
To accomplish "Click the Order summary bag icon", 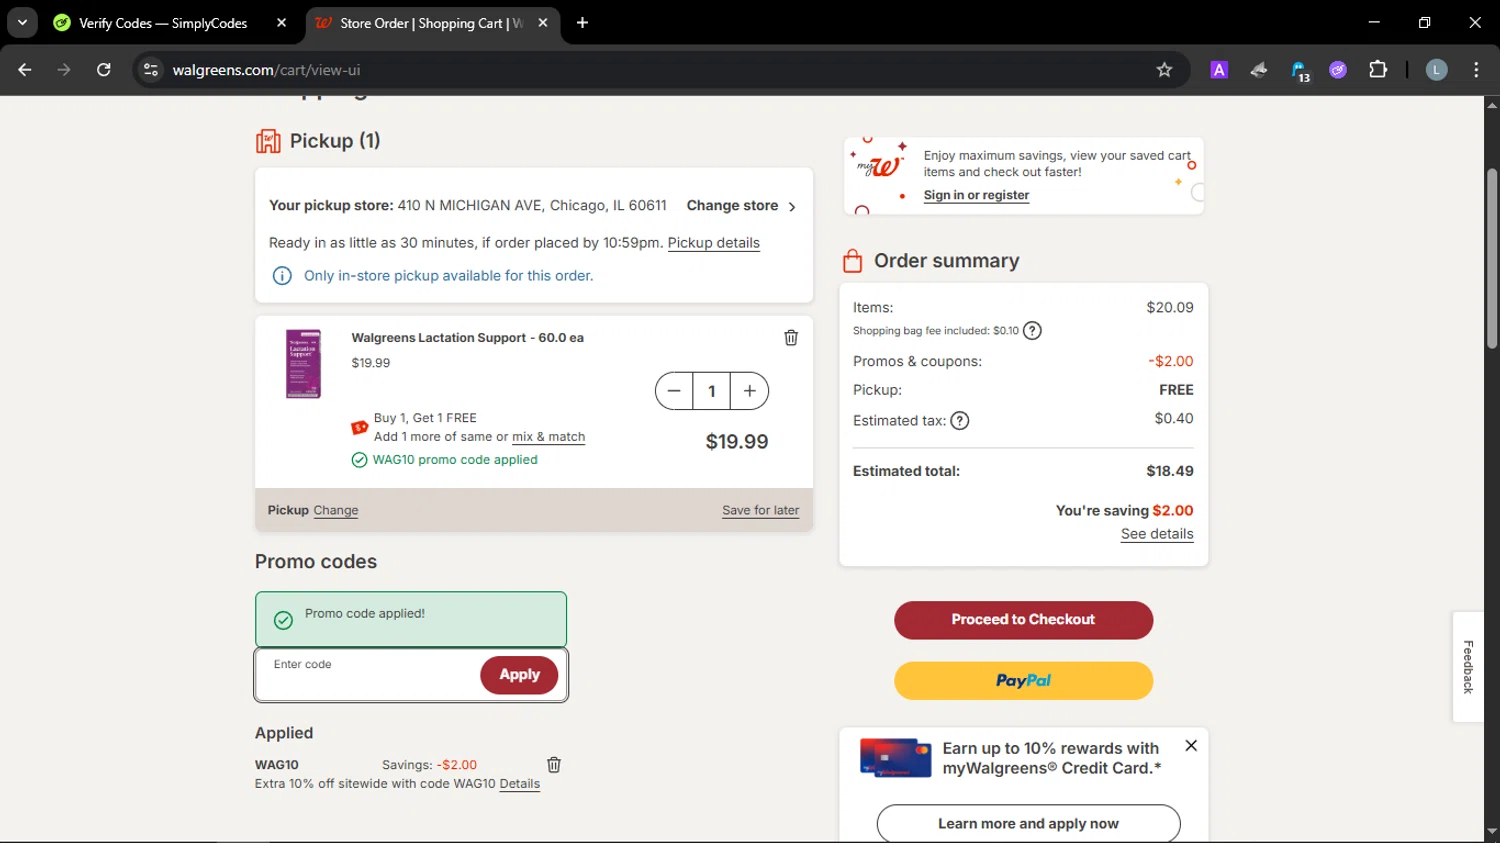I will coord(853,261).
